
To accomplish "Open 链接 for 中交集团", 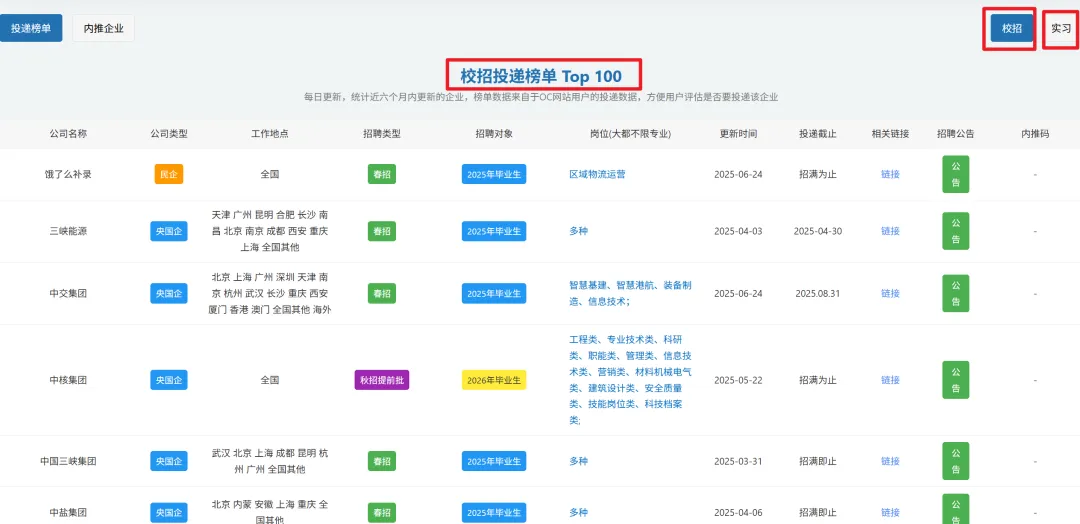I will pos(891,293).
